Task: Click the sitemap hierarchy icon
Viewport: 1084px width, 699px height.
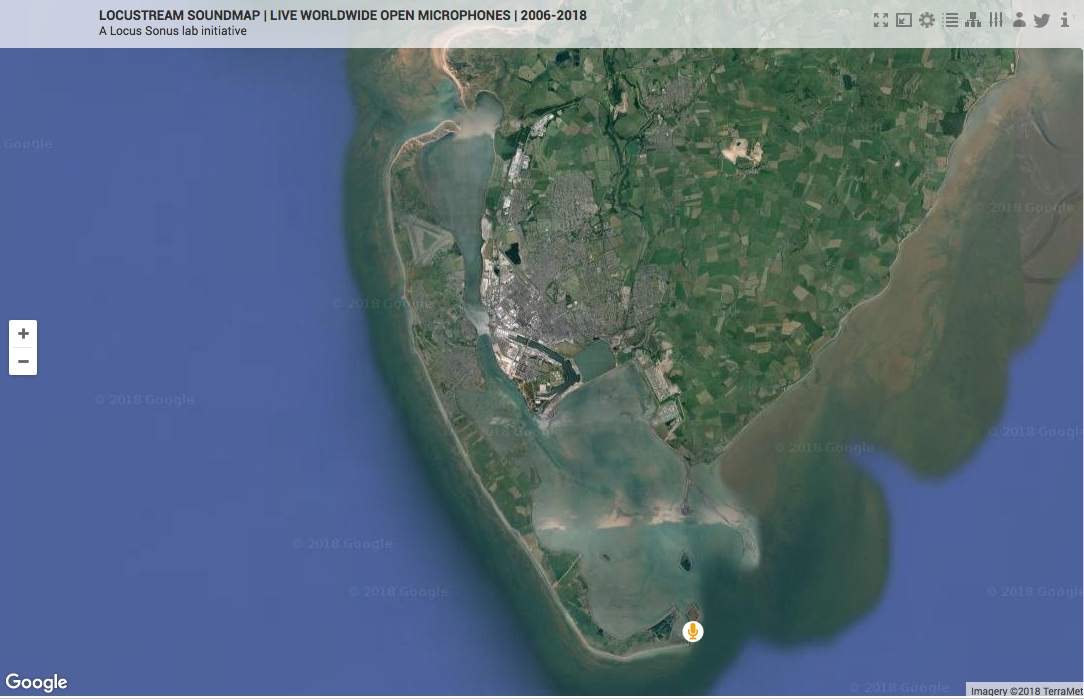Action: pos(973,20)
